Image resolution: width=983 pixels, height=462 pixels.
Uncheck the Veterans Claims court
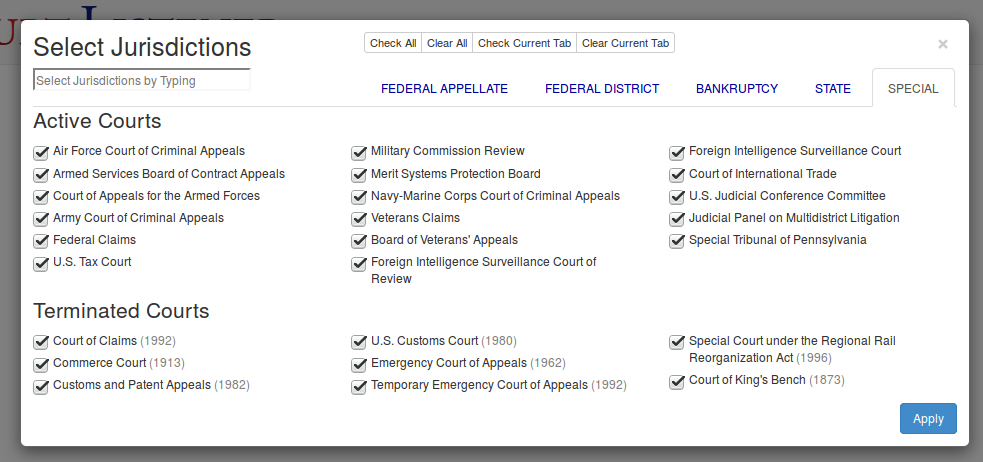(x=359, y=218)
